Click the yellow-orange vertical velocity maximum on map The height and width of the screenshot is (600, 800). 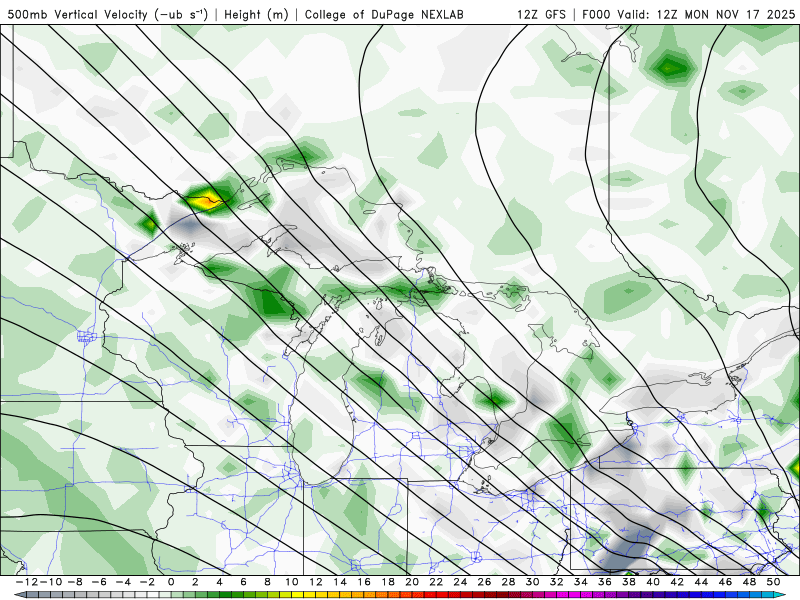click(205, 201)
